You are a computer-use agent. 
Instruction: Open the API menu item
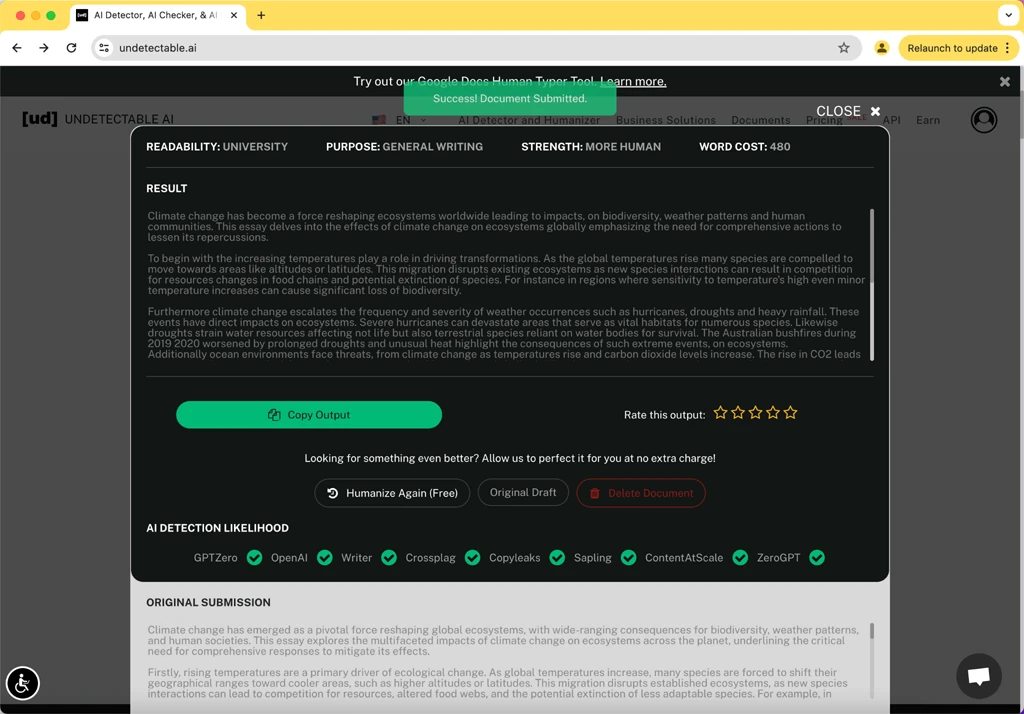point(891,120)
